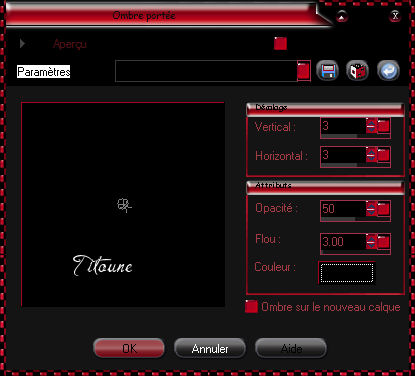
Task: Open the Horizontal value slider popup button
Action: (x=384, y=155)
